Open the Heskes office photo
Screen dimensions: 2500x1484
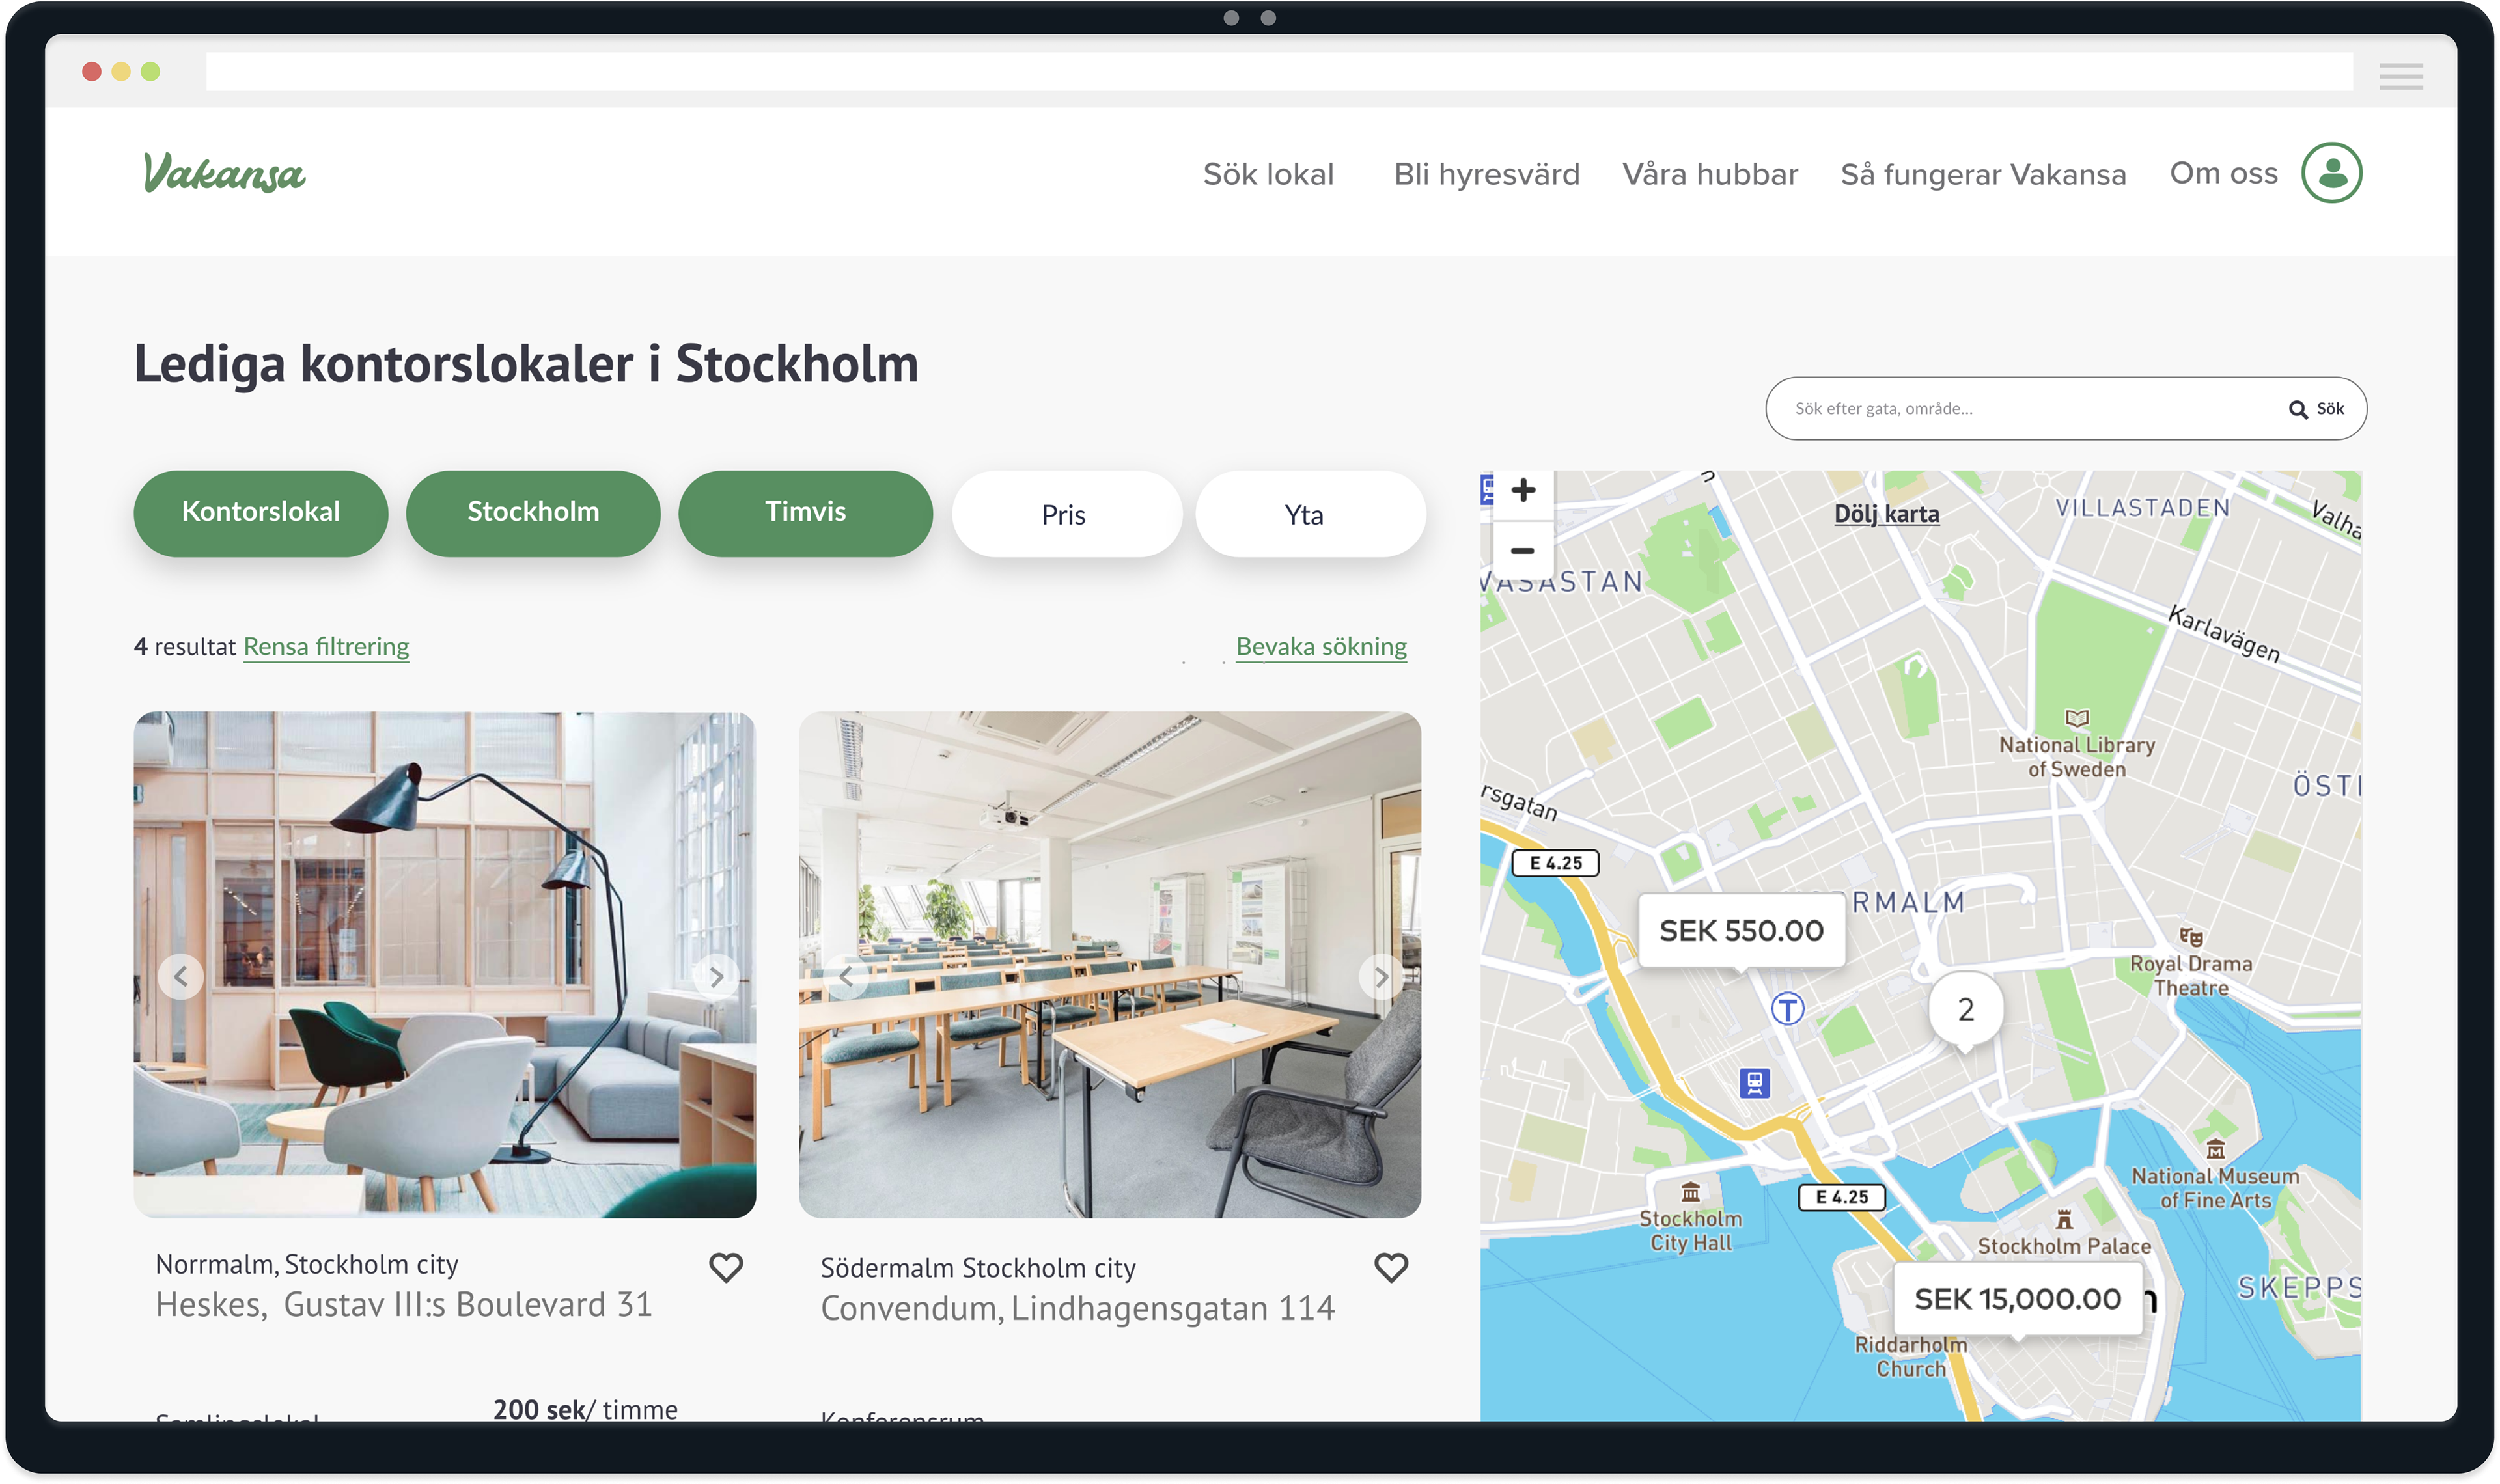(x=445, y=965)
